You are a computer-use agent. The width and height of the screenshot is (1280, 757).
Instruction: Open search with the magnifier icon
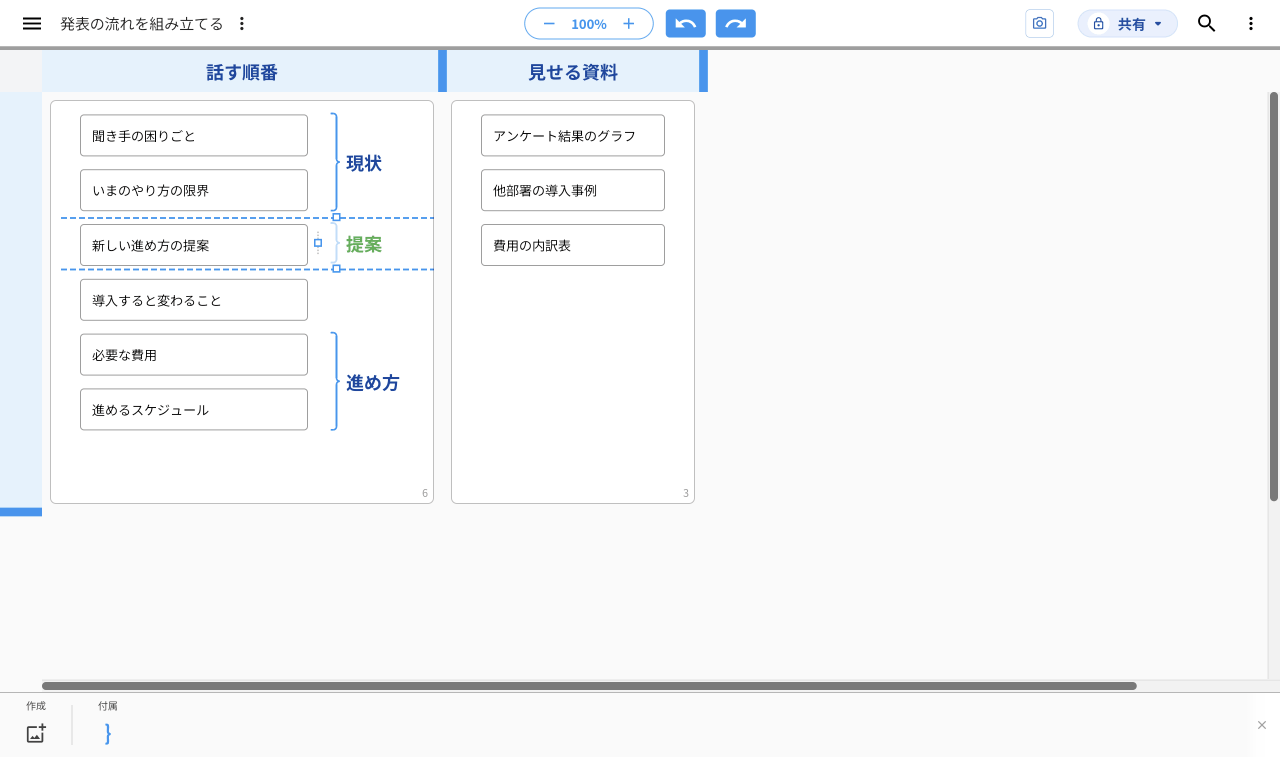pyautogui.click(x=1207, y=23)
